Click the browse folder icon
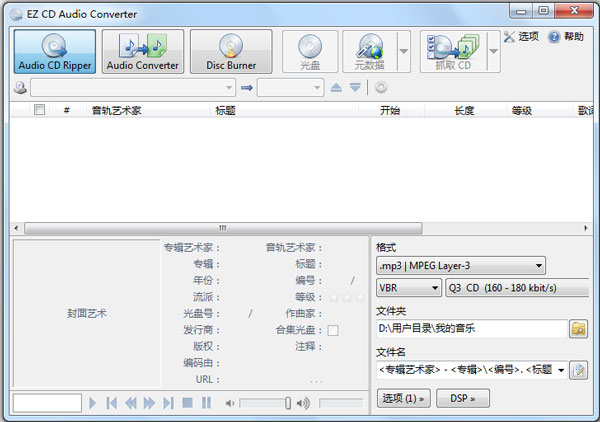This screenshot has height=422, width=600. pyautogui.click(x=578, y=329)
